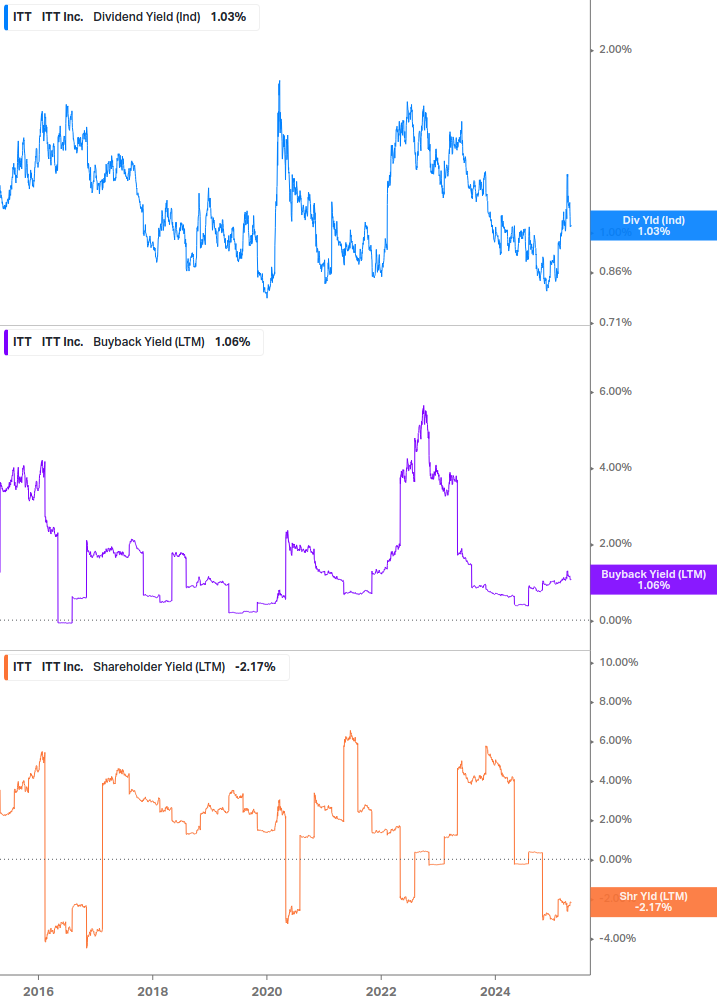Click the blue color bar beside Dividend Yield legend

pyautogui.click(x=6, y=17)
